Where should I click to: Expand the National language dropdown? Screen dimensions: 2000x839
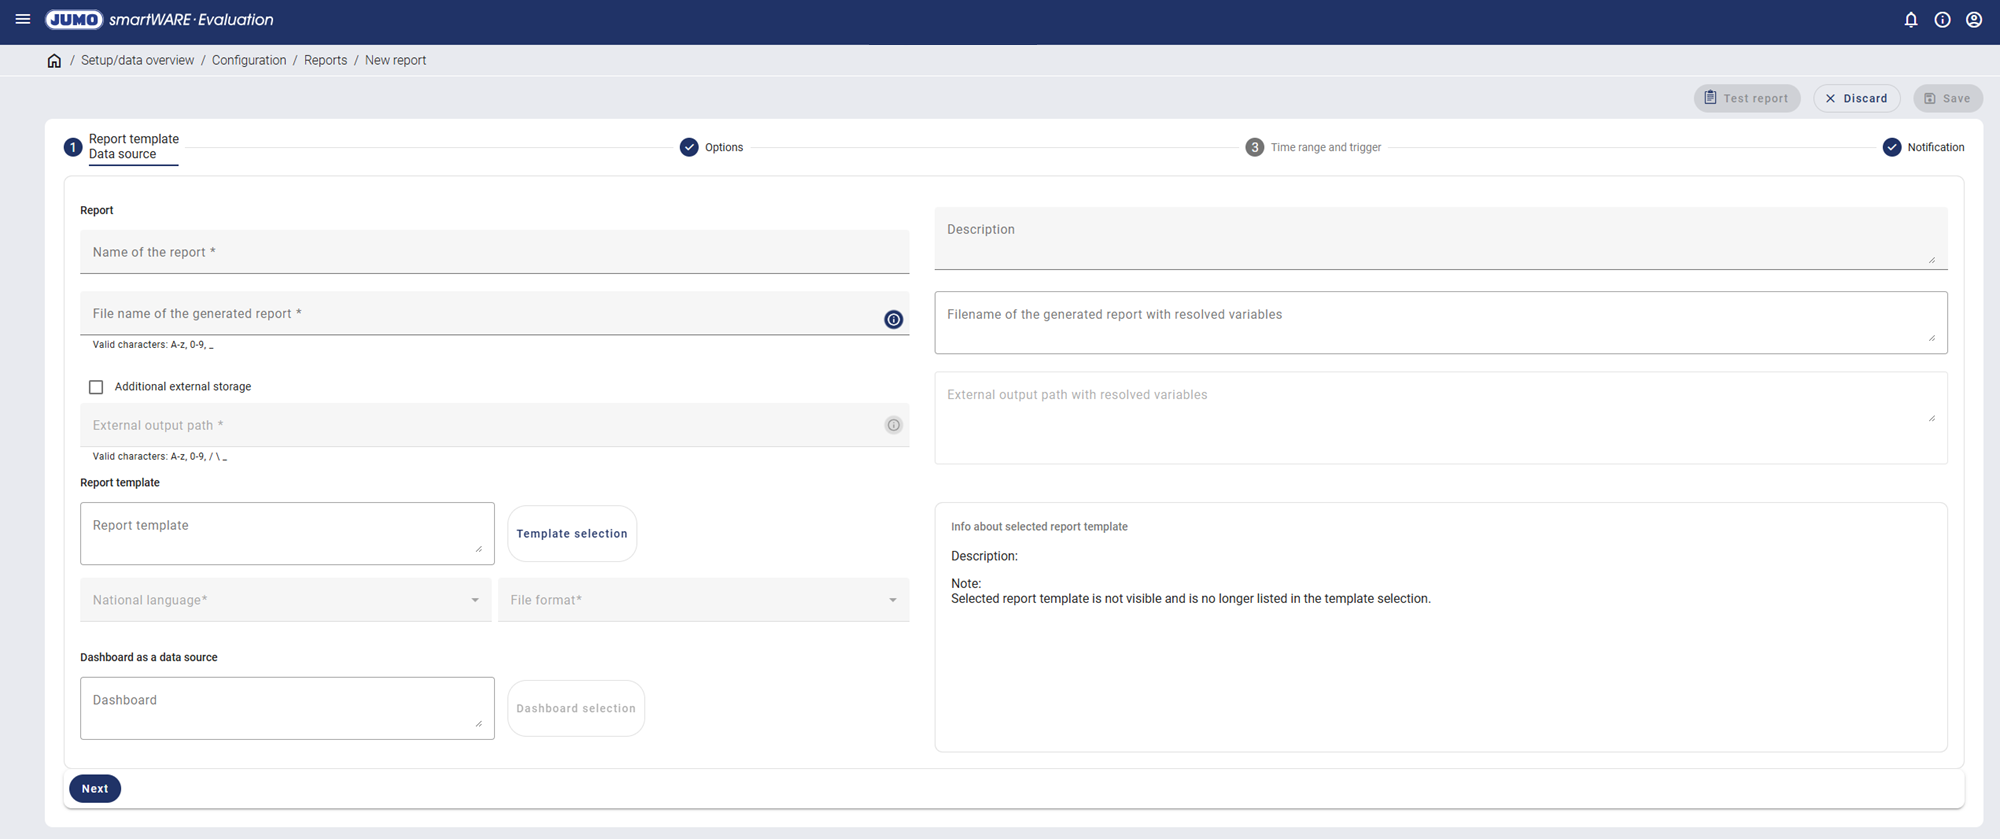285,600
